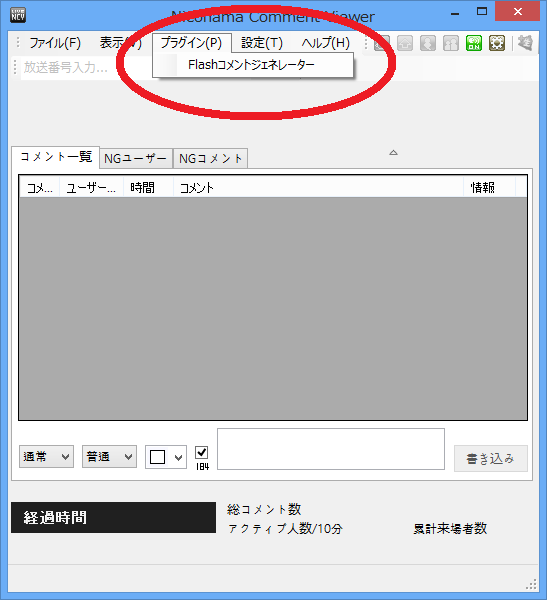This screenshot has height=600, width=547.
Task: Open the 設定(T) menu
Action: tap(262, 43)
